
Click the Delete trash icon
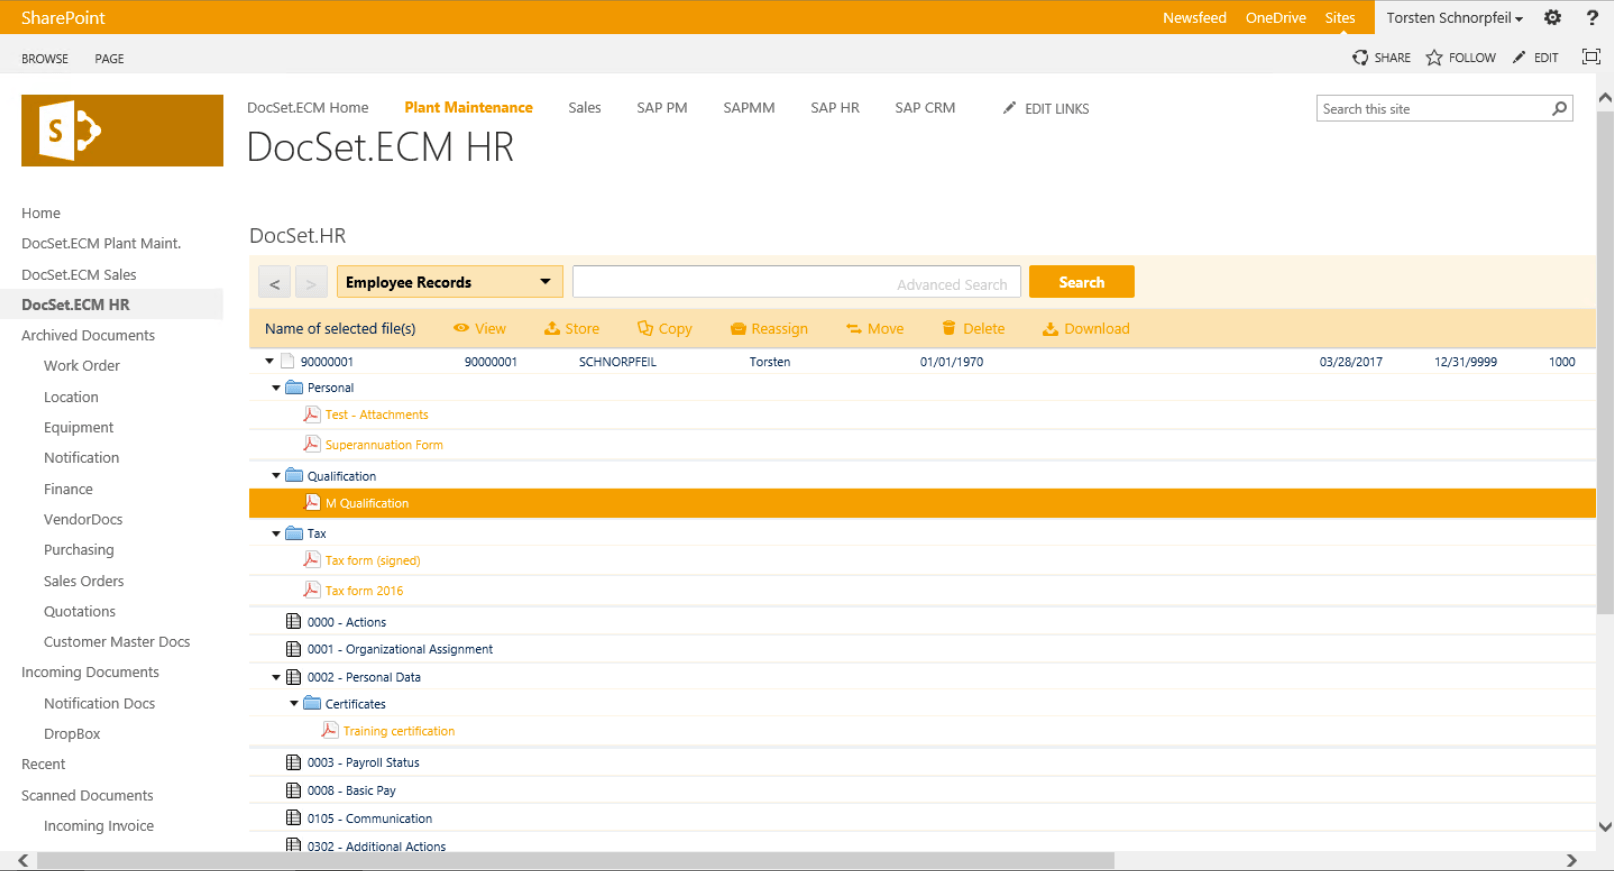[x=948, y=328]
